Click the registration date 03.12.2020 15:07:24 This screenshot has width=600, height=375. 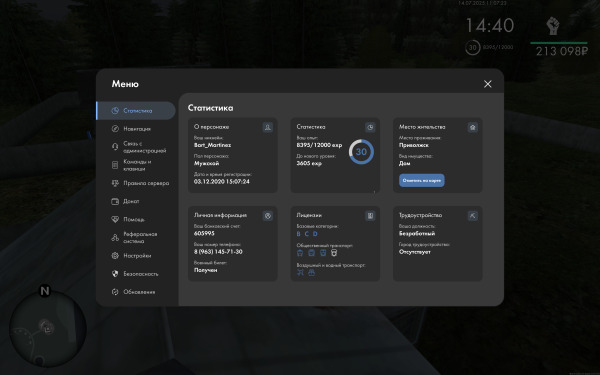[x=222, y=181]
